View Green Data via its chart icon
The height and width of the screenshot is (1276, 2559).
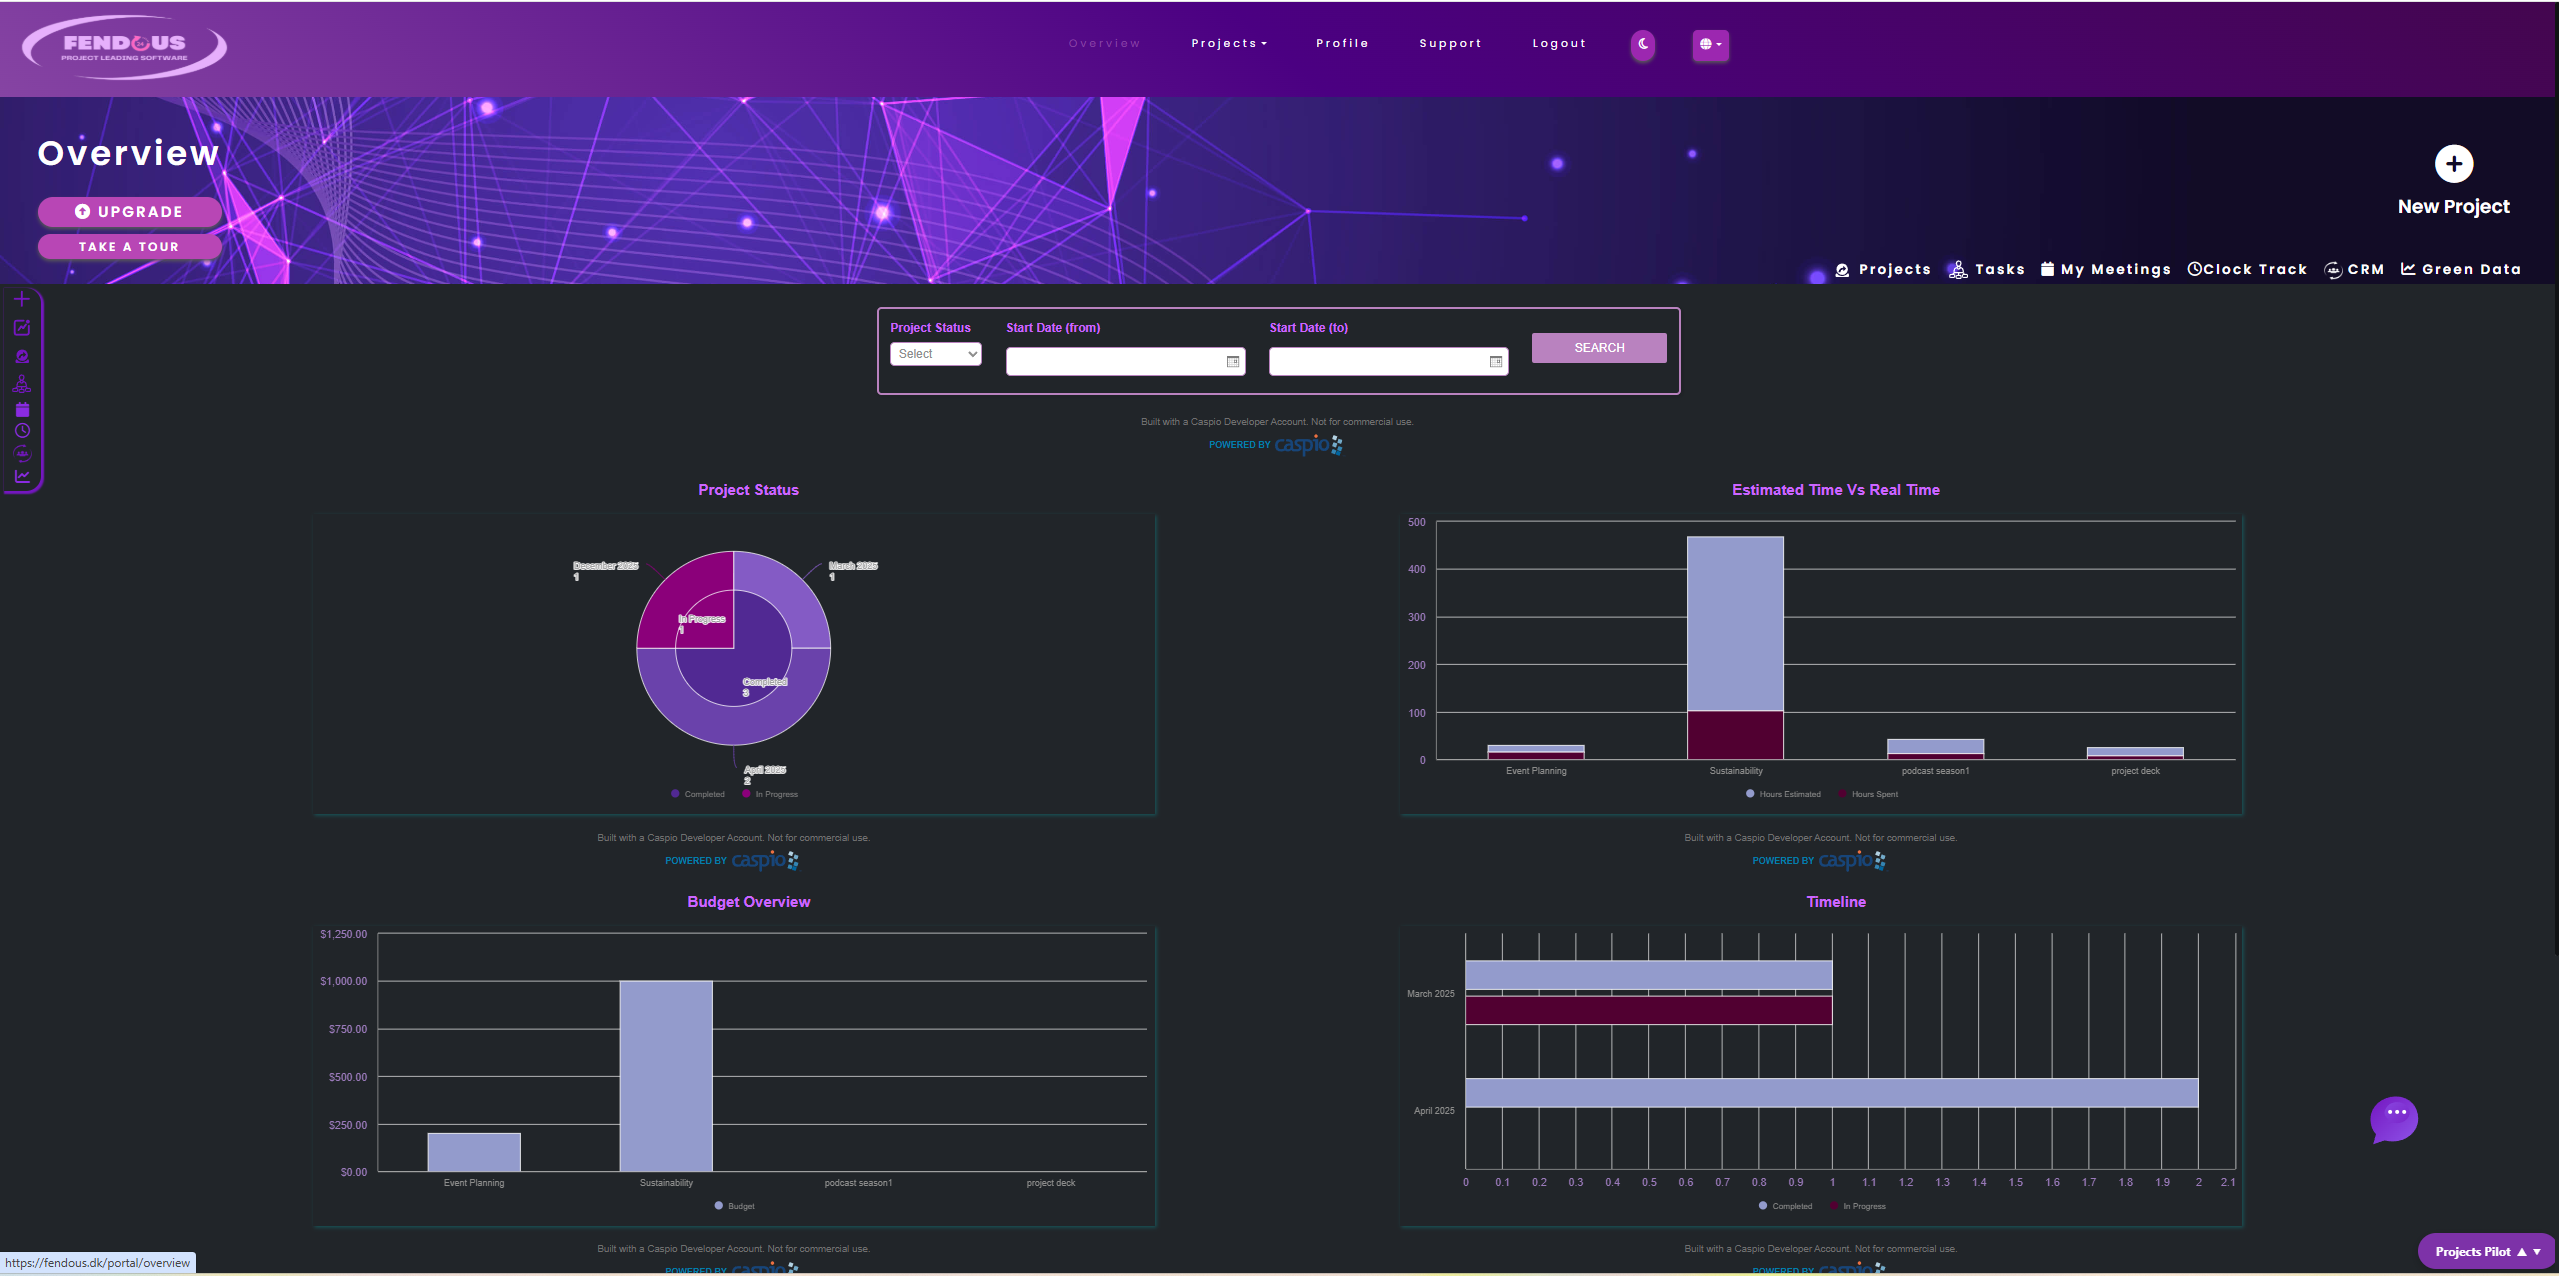click(2408, 269)
